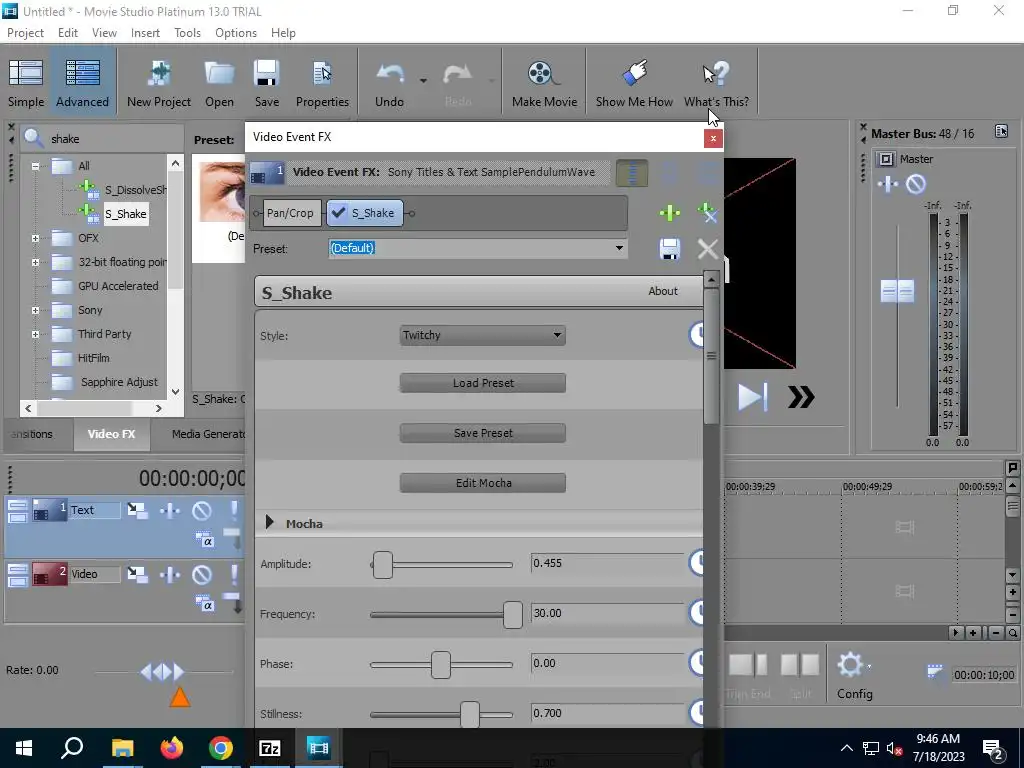Open the Help menu
1024x768 pixels.
283,33
